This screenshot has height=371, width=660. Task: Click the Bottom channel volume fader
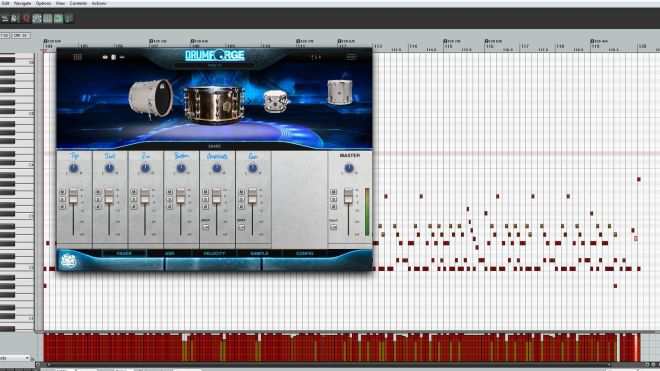point(181,196)
